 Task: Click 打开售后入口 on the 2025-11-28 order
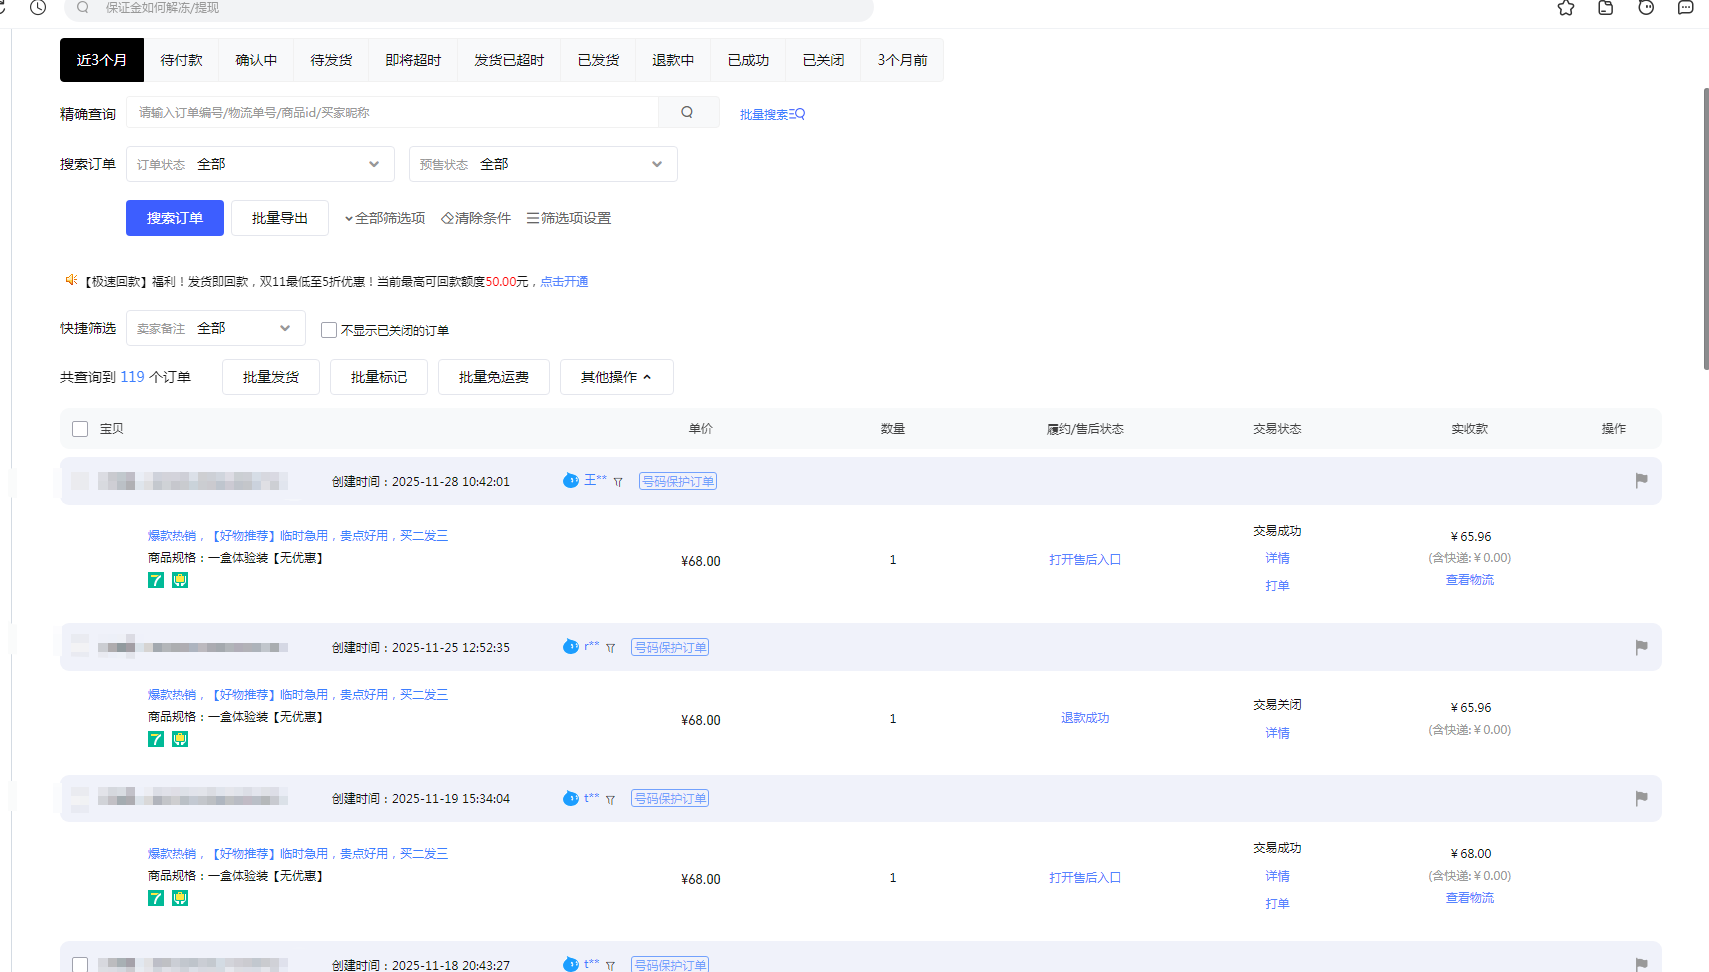[x=1085, y=560]
